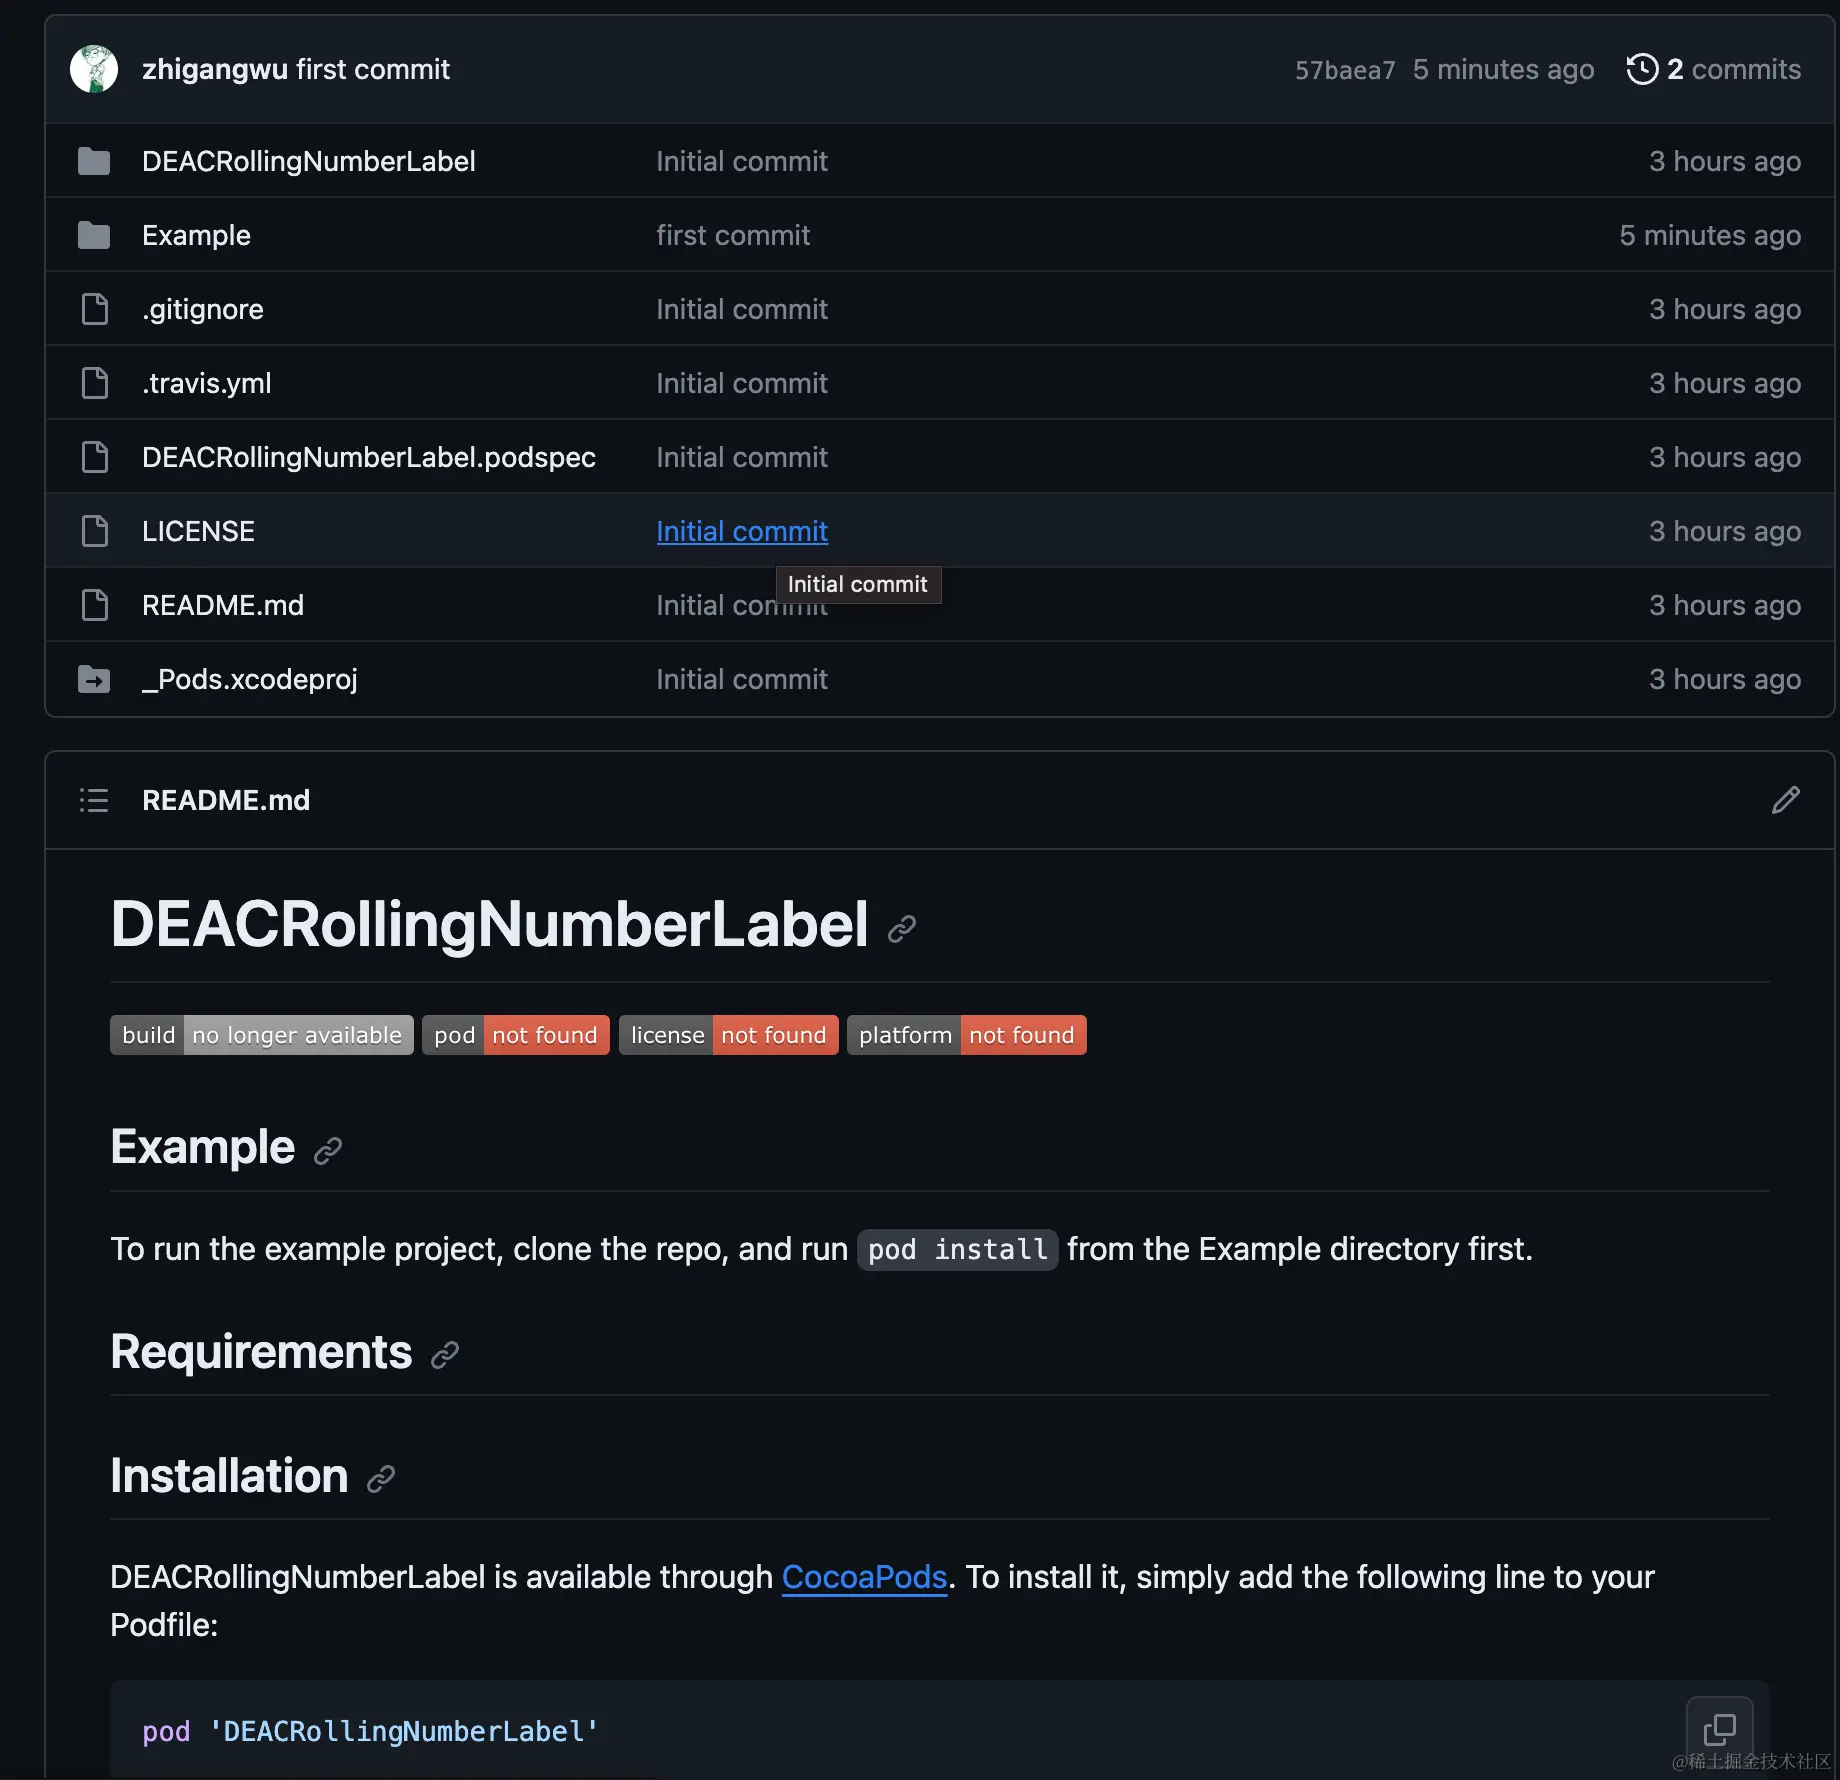1840x1780 pixels.
Task: Click the zhigangwu profile avatar
Action: click(x=94, y=69)
